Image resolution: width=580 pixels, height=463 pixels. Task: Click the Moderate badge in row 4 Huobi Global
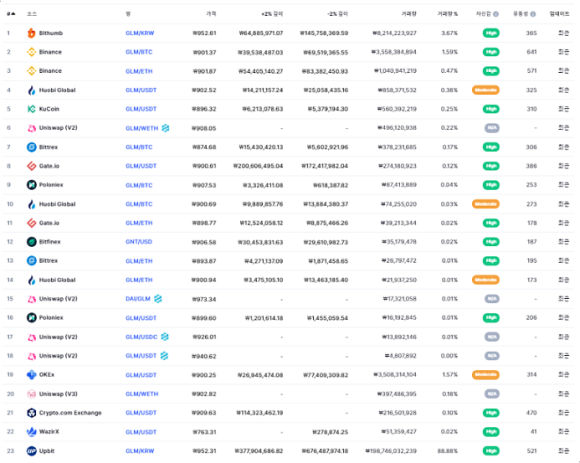click(x=485, y=90)
